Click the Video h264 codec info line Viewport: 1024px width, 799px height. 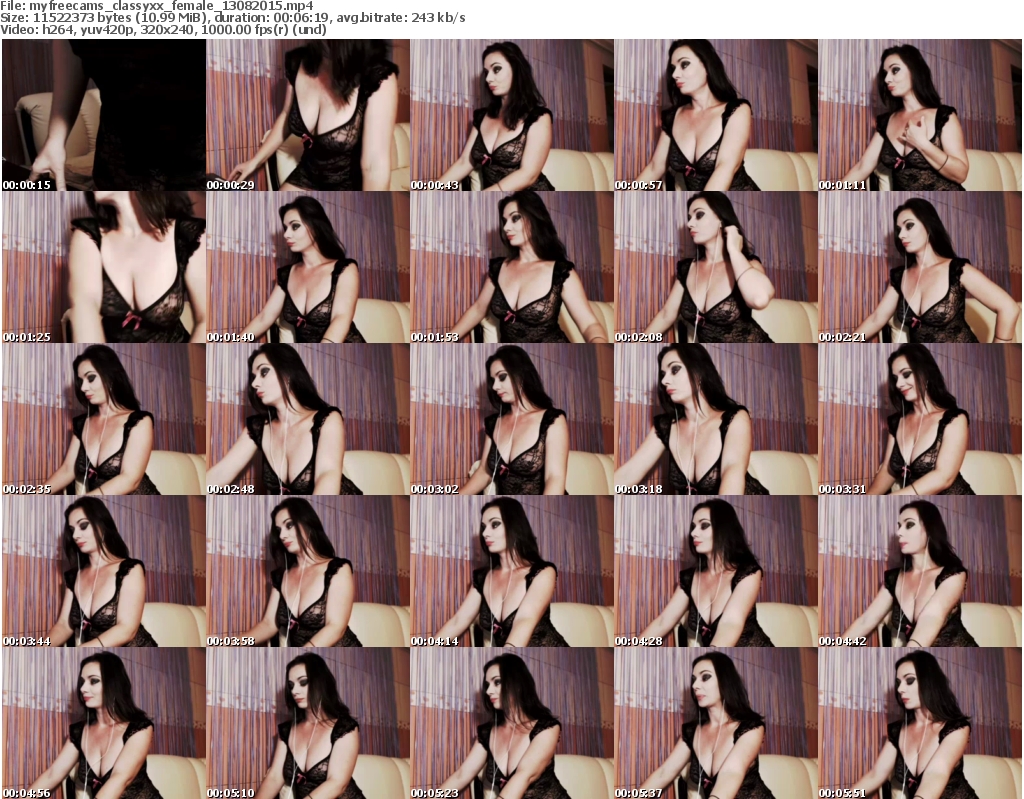click(x=163, y=29)
